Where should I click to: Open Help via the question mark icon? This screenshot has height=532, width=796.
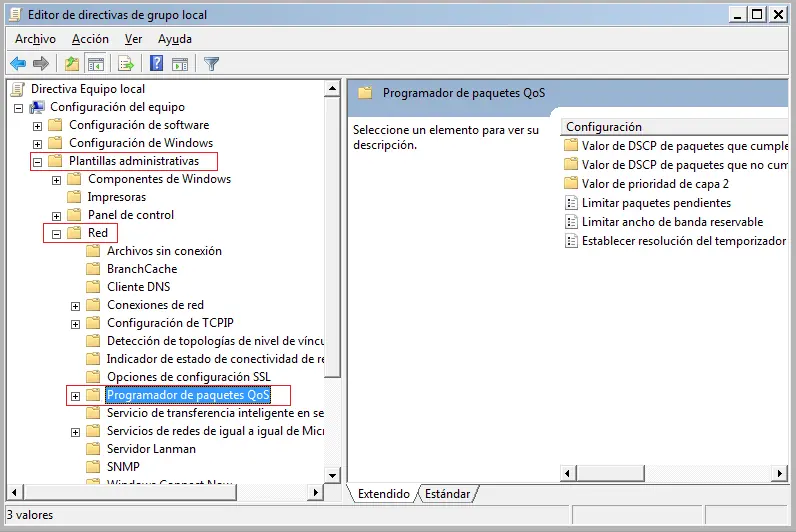[x=156, y=63]
